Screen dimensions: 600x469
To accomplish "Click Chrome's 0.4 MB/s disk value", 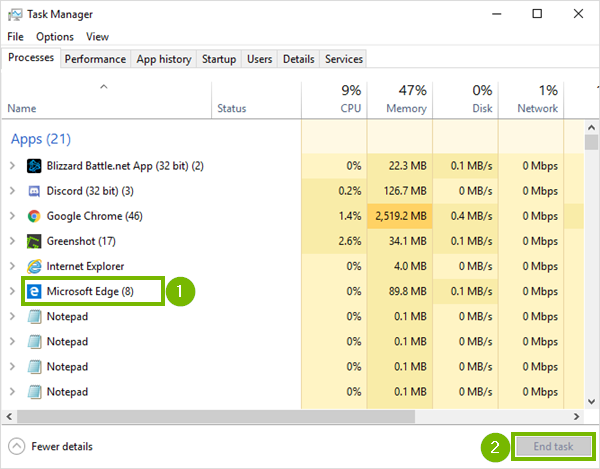I will pyautogui.click(x=471, y=216).
